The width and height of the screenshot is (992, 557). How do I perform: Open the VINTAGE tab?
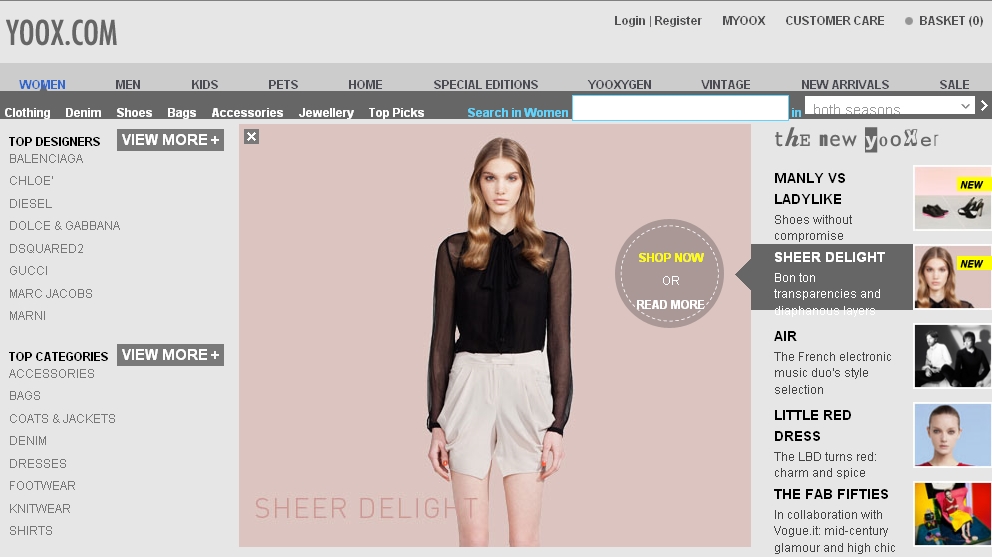(726, 85)
